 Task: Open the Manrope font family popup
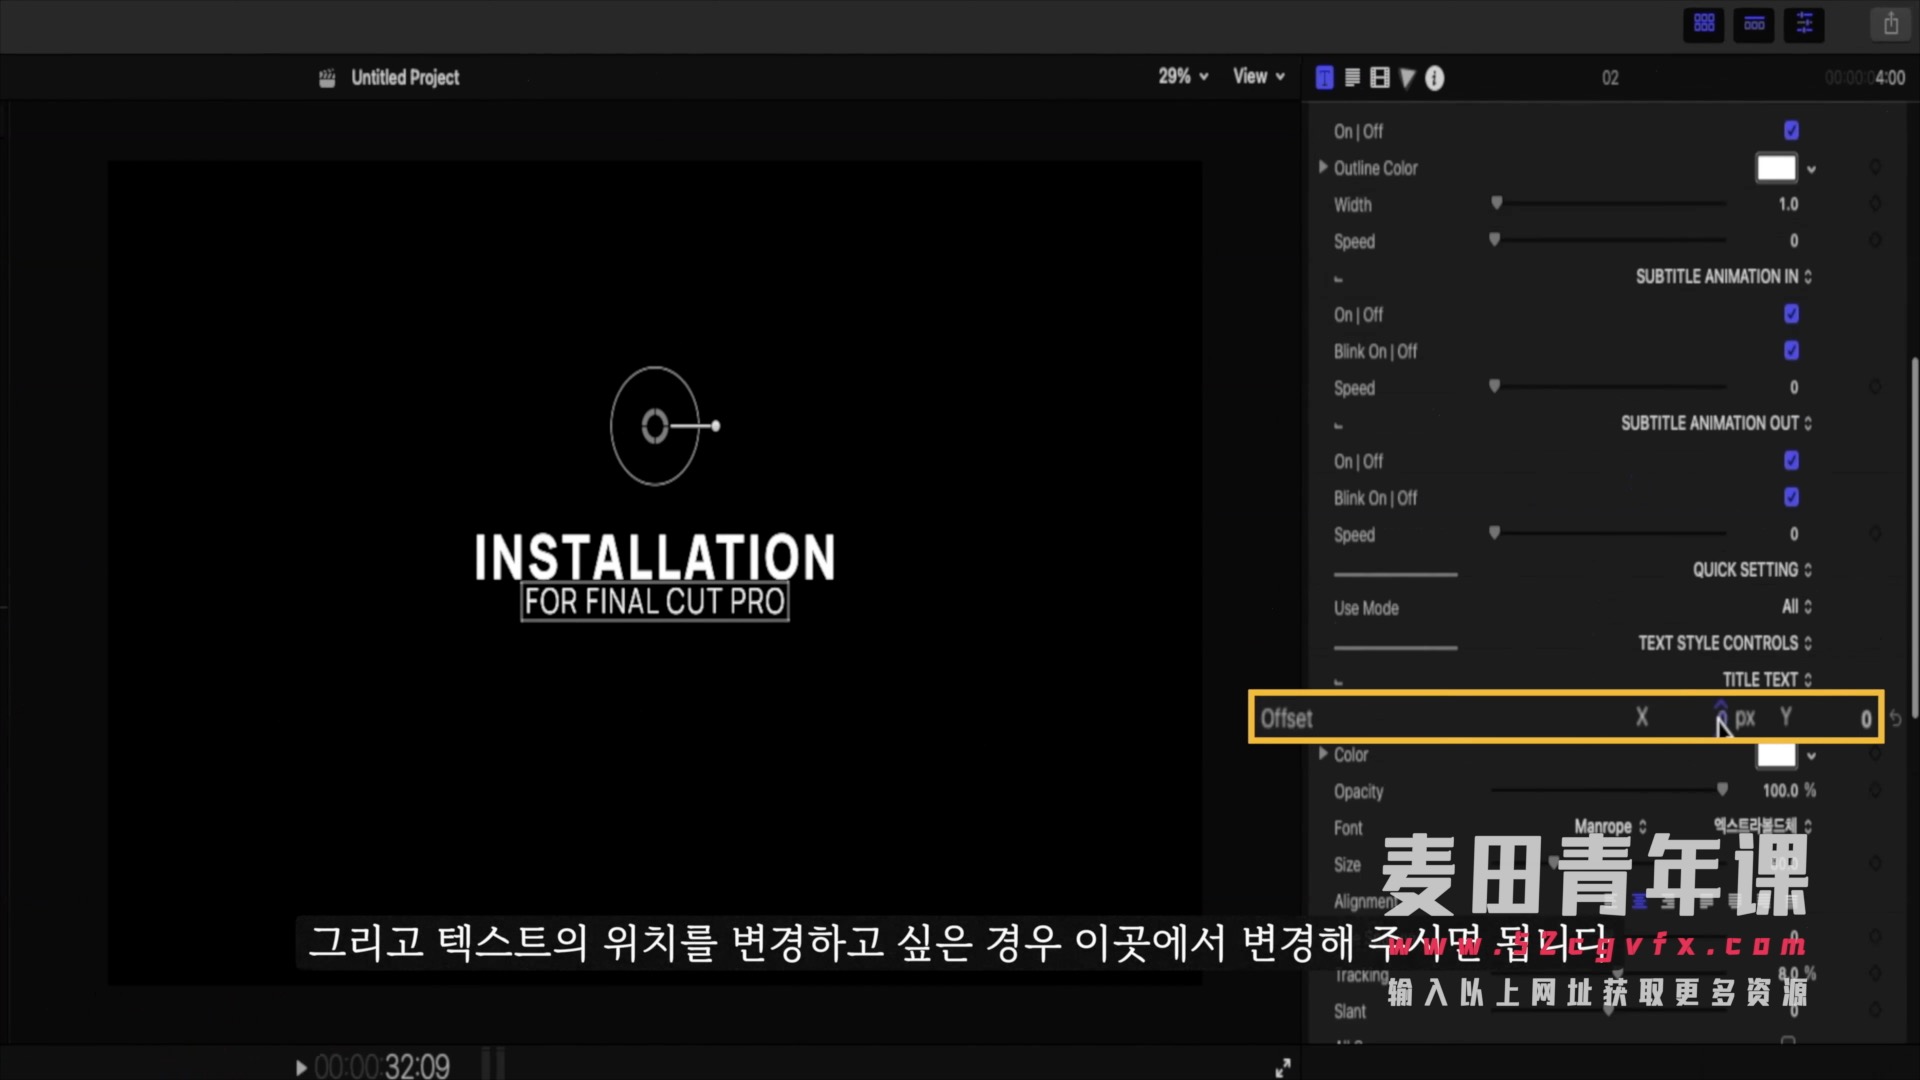coord(1610,826)
